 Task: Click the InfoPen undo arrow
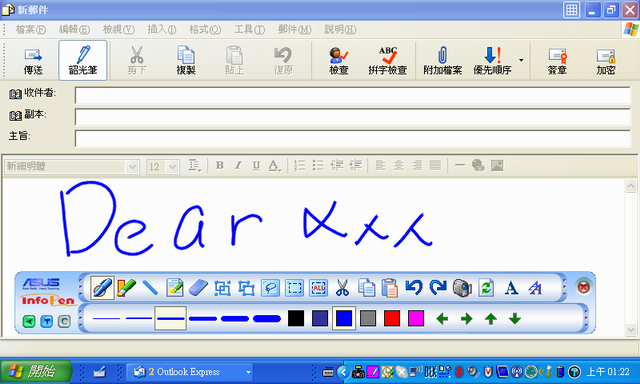click(414, 287)
